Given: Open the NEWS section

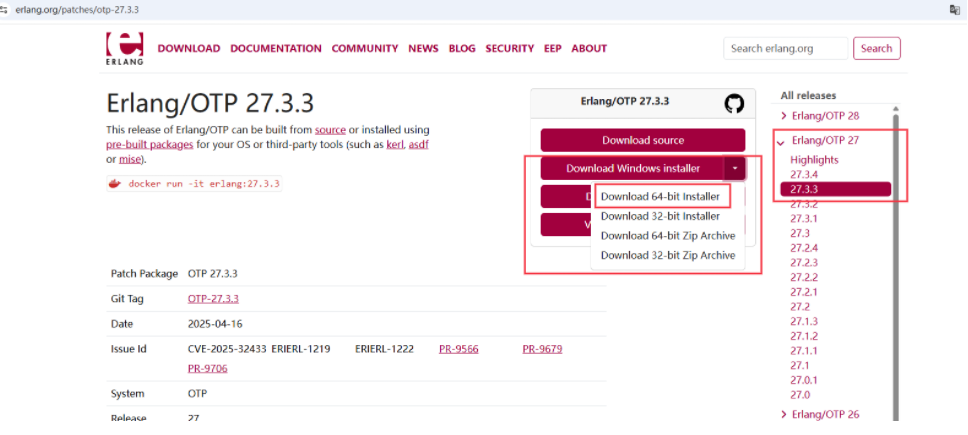Looking at the screenshot, I should pyautogui.click(x=424, y=48).
